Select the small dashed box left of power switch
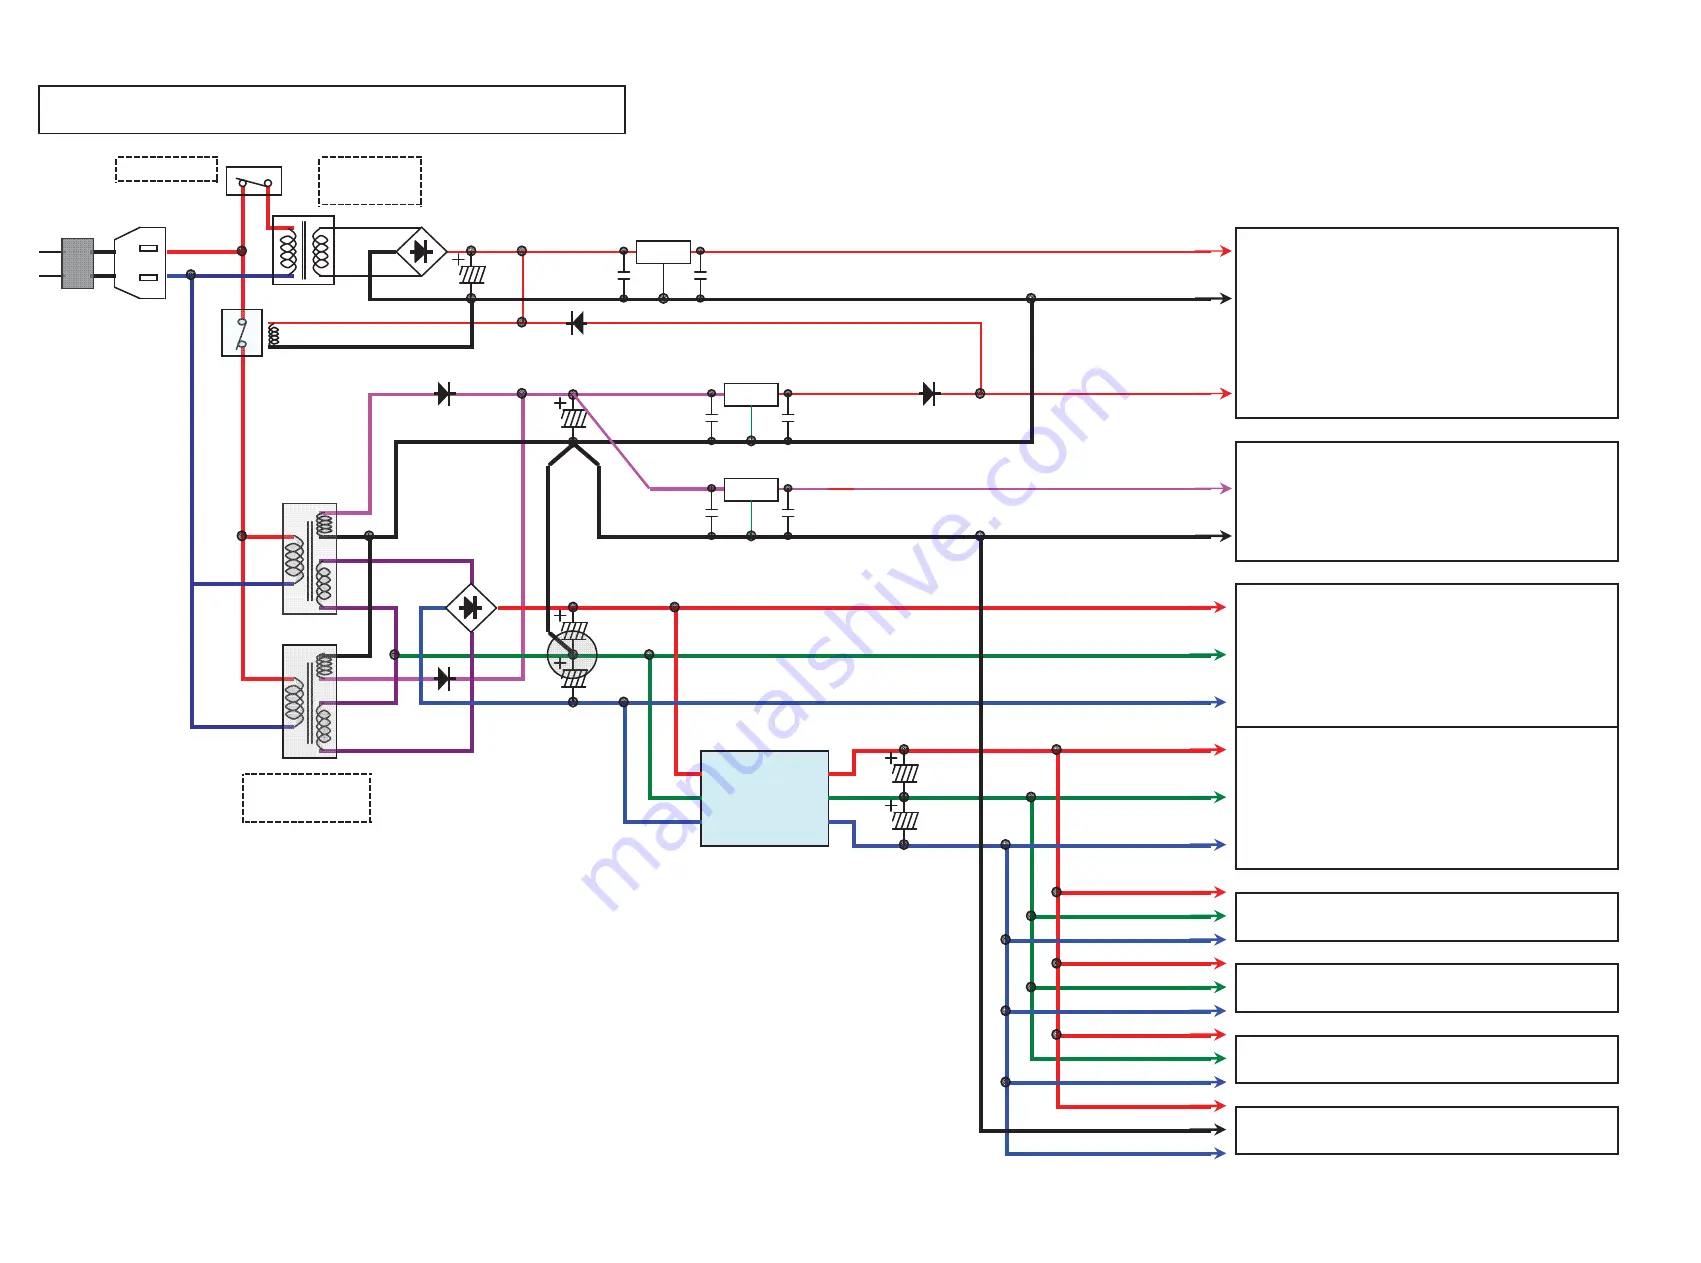The height and width of the screenshot is (1263, 1701). [x=167, y=169]
